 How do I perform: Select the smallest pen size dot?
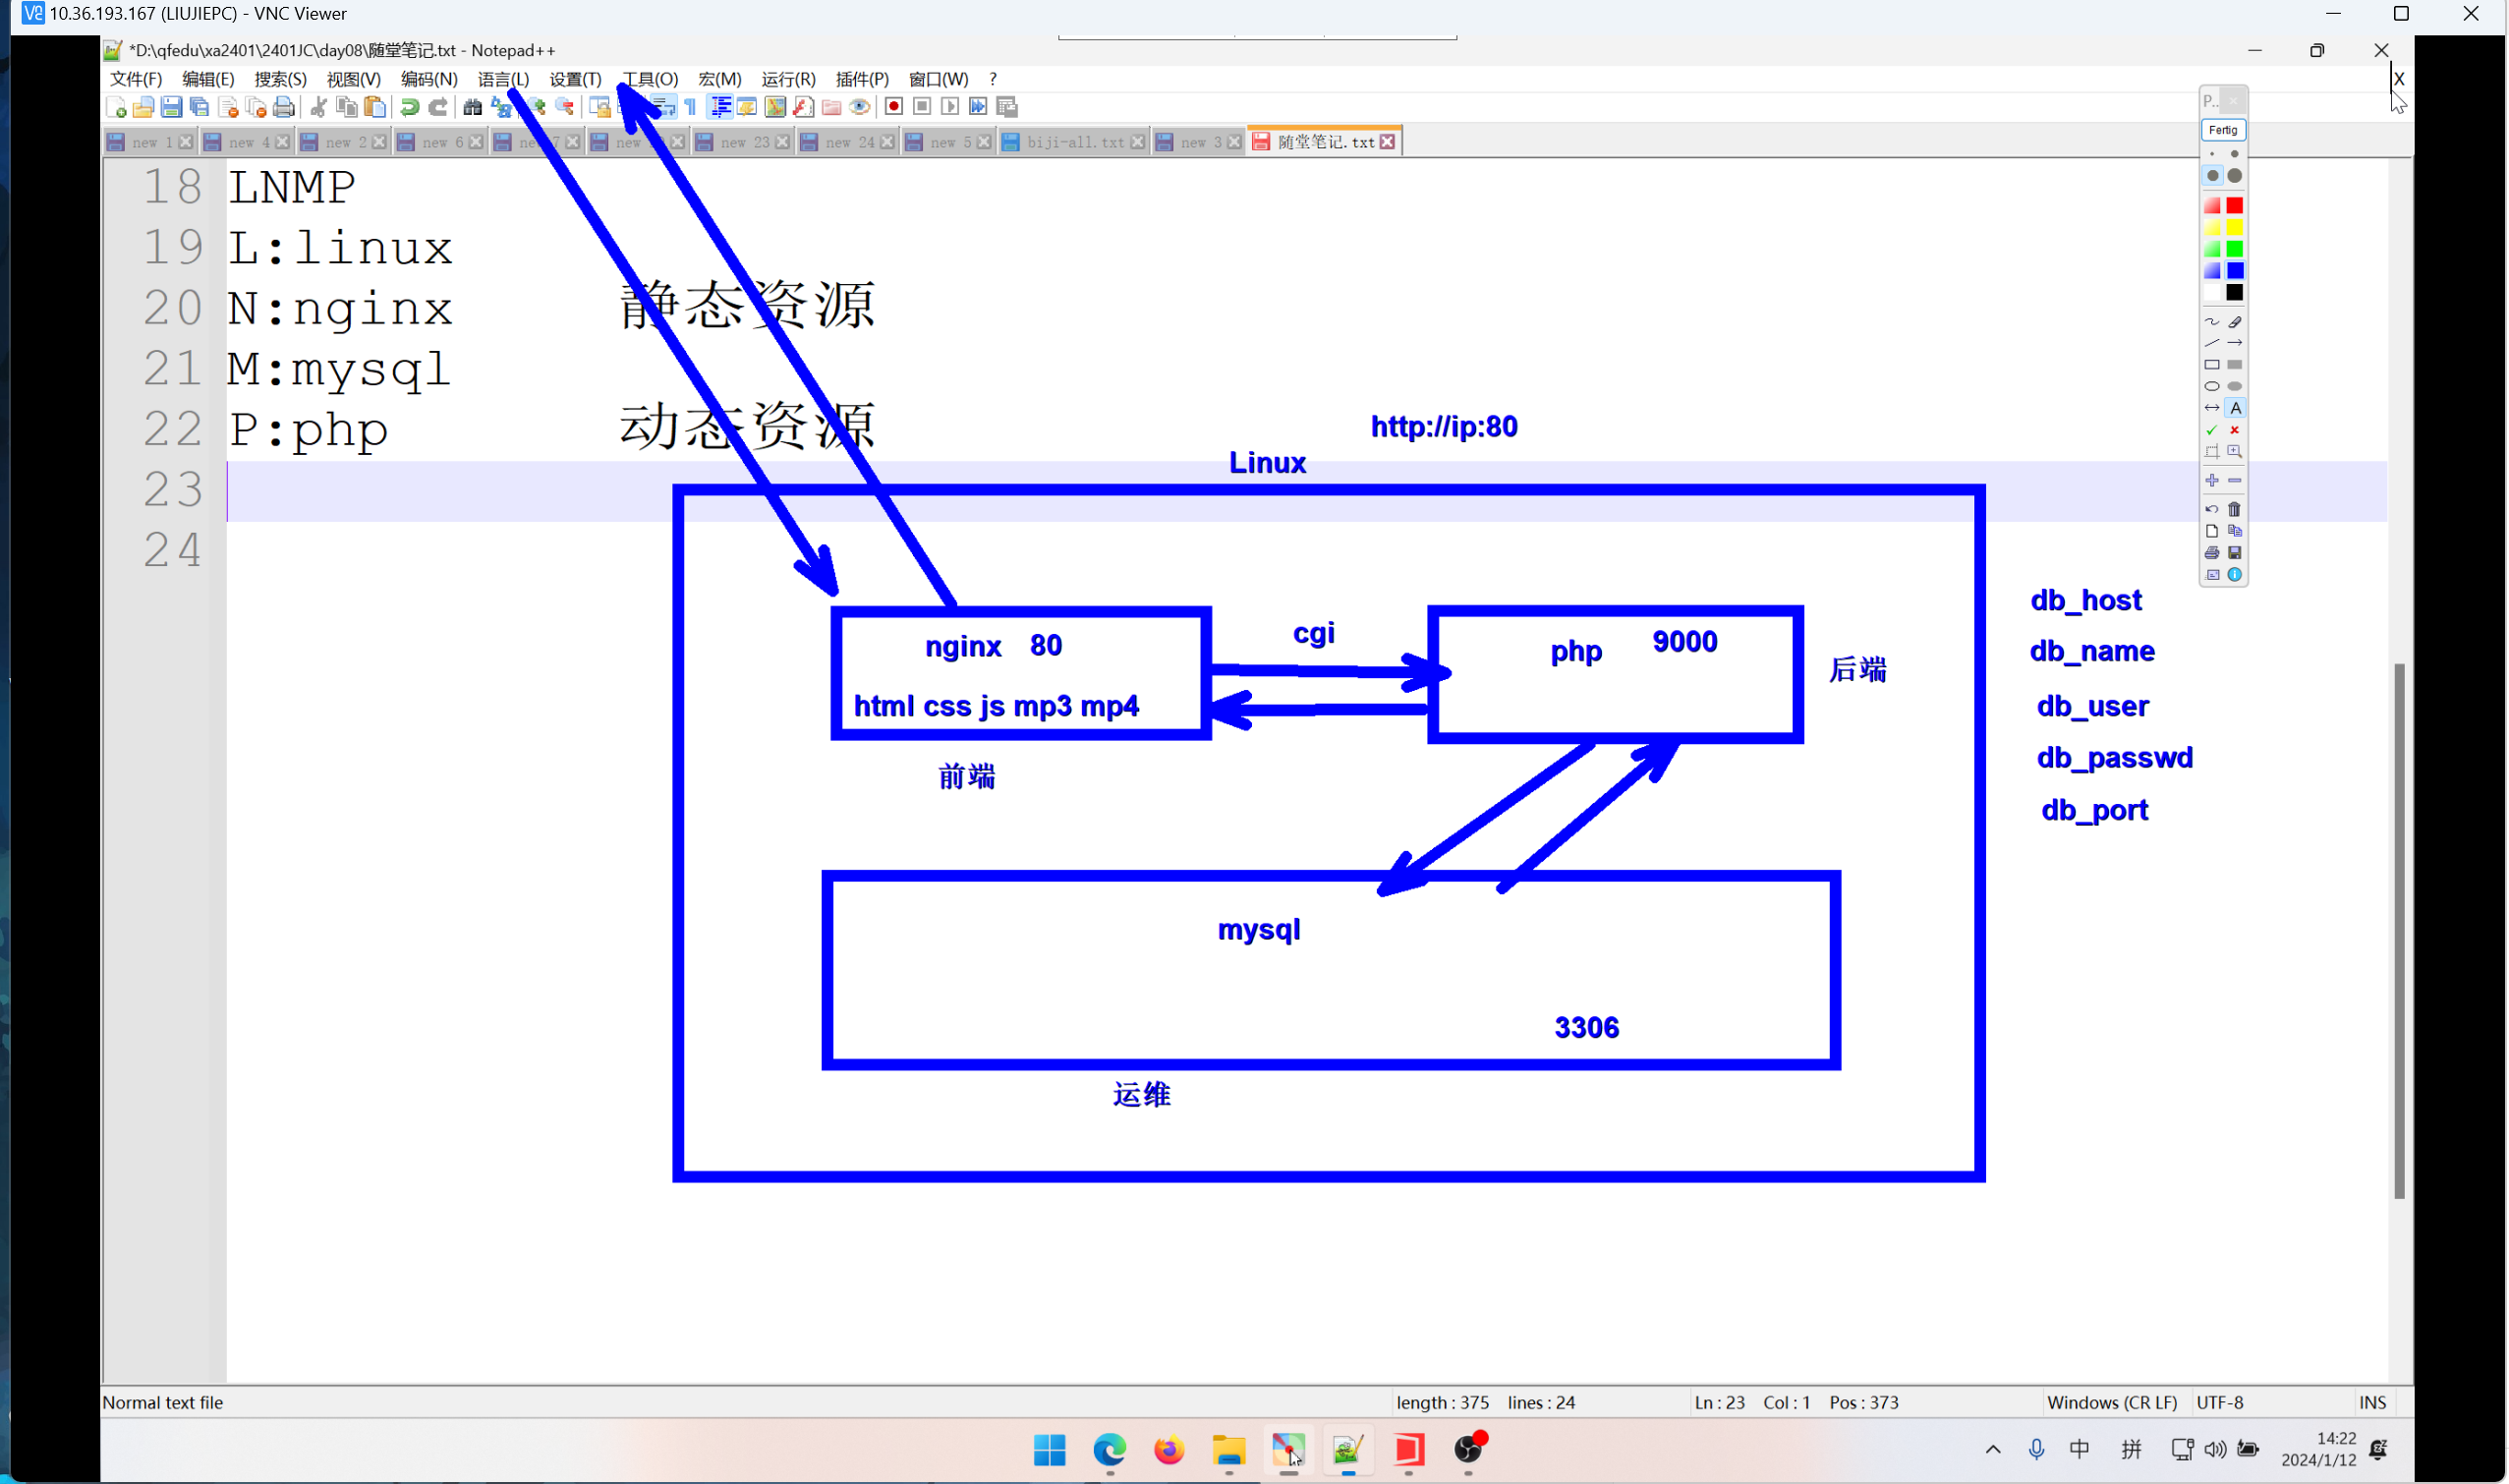[x=2211, y=154]
